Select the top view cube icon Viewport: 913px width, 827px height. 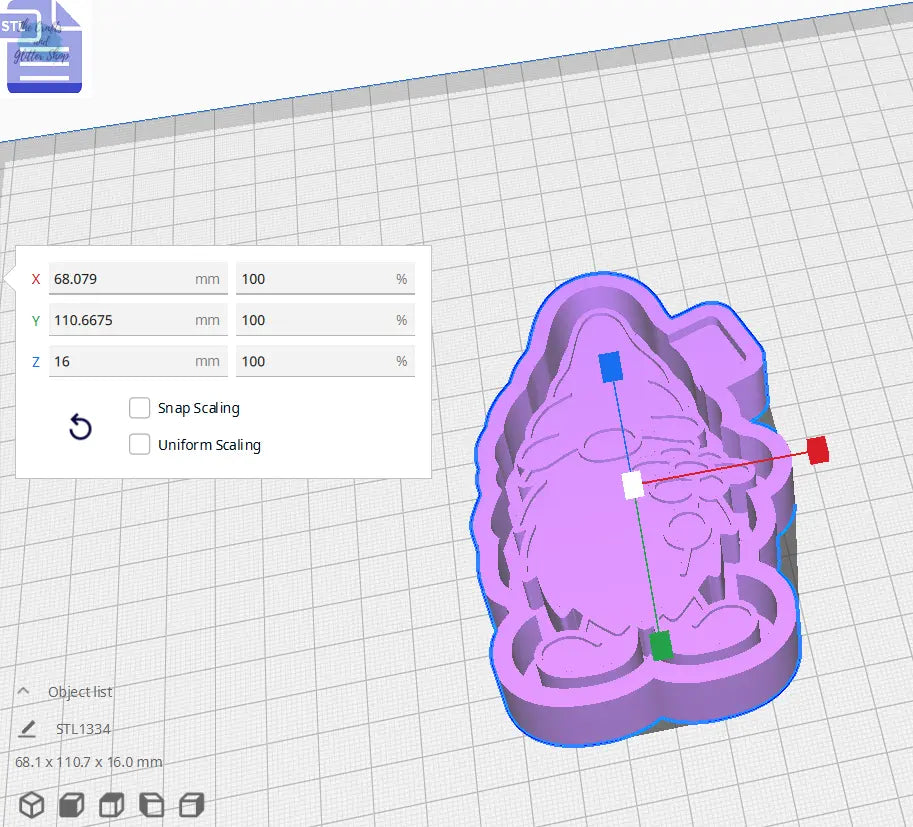pyautogui.click(x=110, y=804)
